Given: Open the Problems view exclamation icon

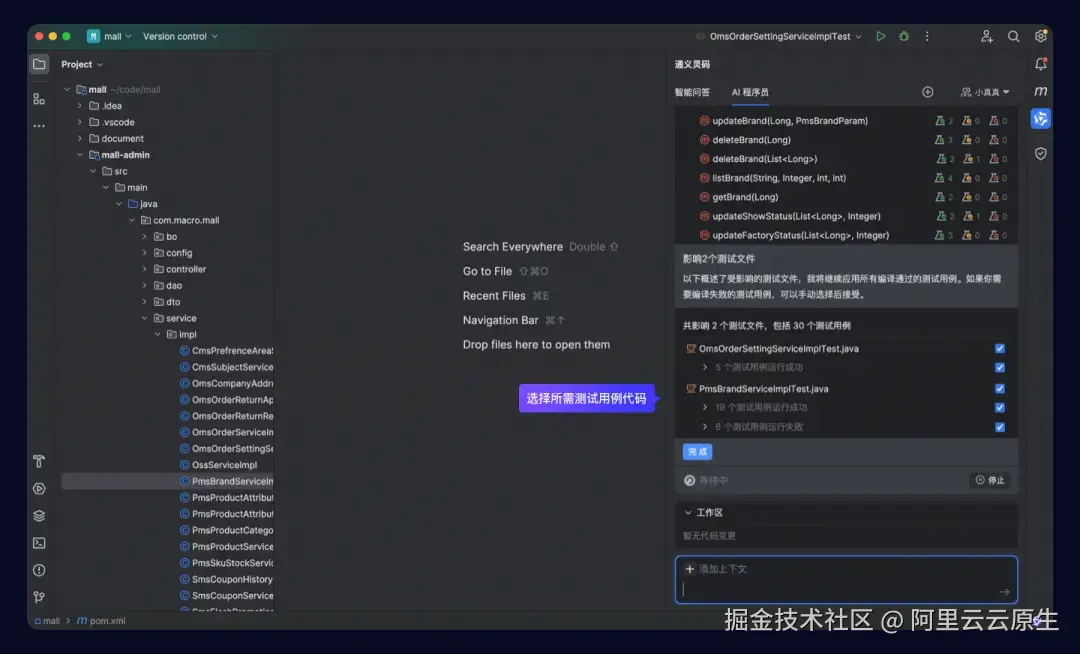Looking at the screenshot, I should pos(38,570).
